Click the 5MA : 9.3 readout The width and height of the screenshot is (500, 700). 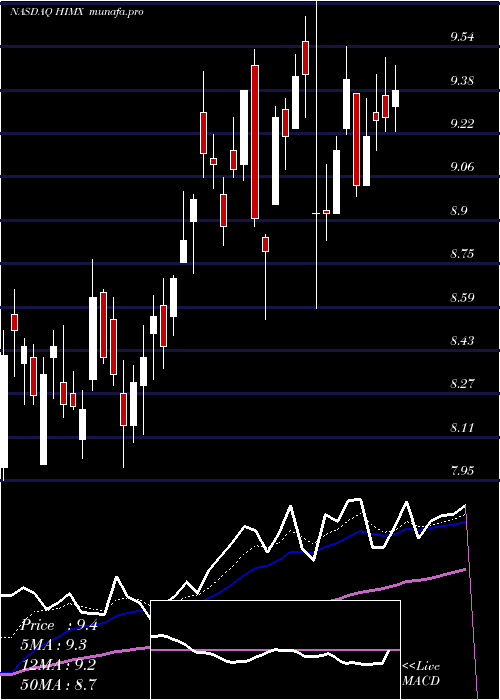[54, 645]
